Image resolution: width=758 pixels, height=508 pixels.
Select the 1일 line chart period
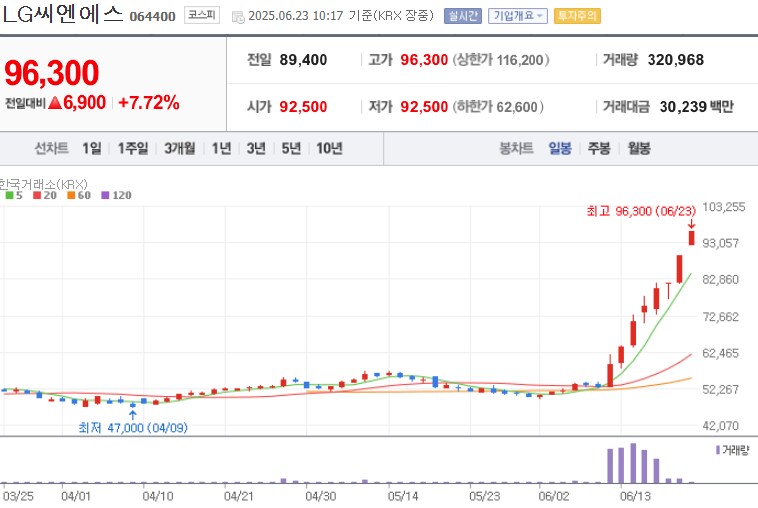point(92,148)
